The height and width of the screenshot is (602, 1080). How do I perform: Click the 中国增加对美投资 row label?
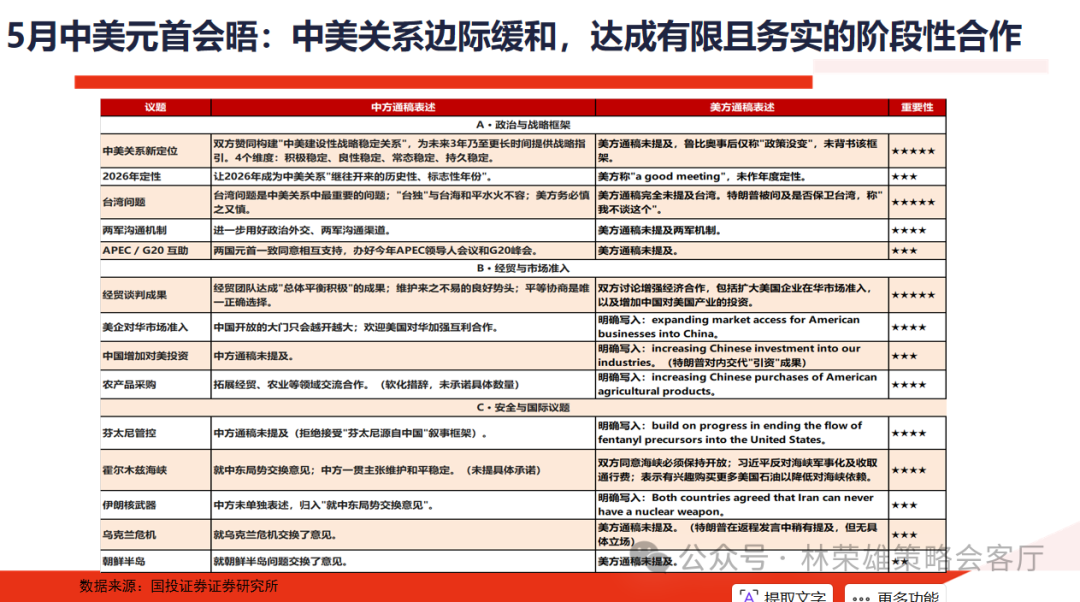[x=145, y=356]
